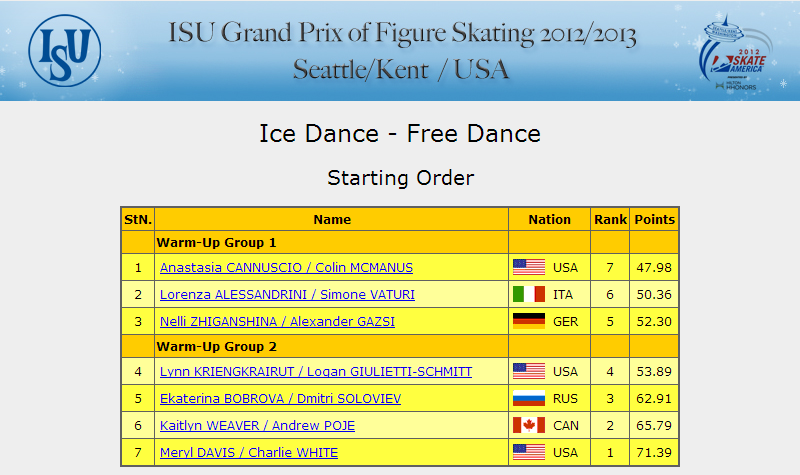Open Lorenza ALESSANDRINI / Simone VATURI link
The width and height of the screenshot is (800, 475).
coord(287,295)
